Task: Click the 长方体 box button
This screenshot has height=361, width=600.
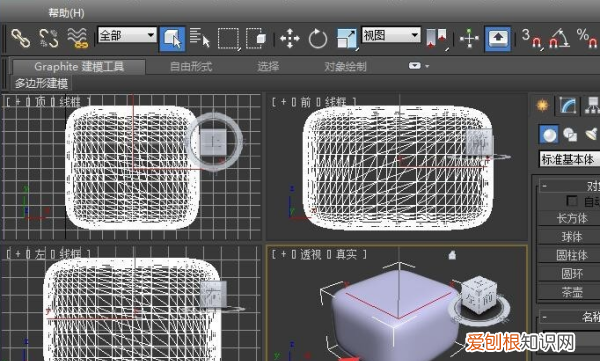Action: [x=569, y=218]
